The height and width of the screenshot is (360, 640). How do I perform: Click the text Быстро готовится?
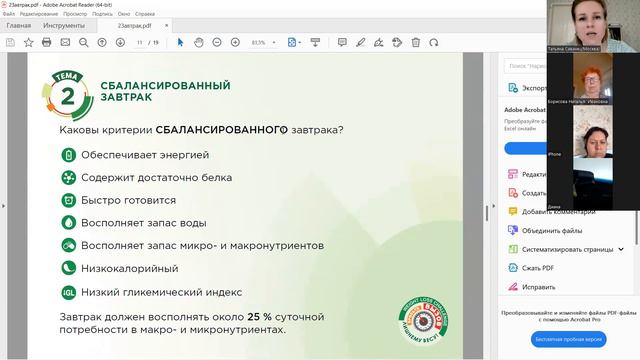(129, 200)
